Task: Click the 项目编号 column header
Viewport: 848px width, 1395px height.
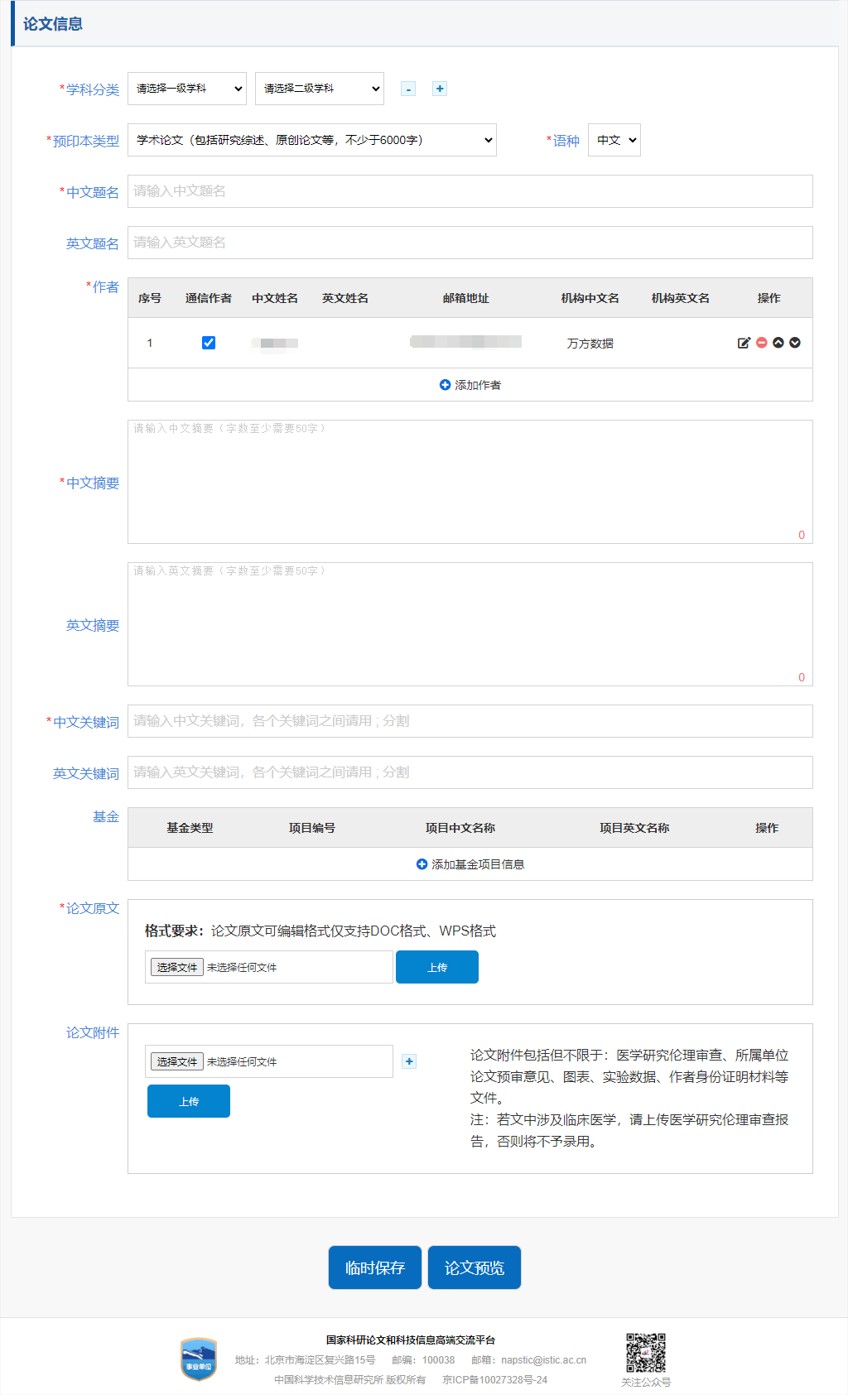Action: [312, 828]
